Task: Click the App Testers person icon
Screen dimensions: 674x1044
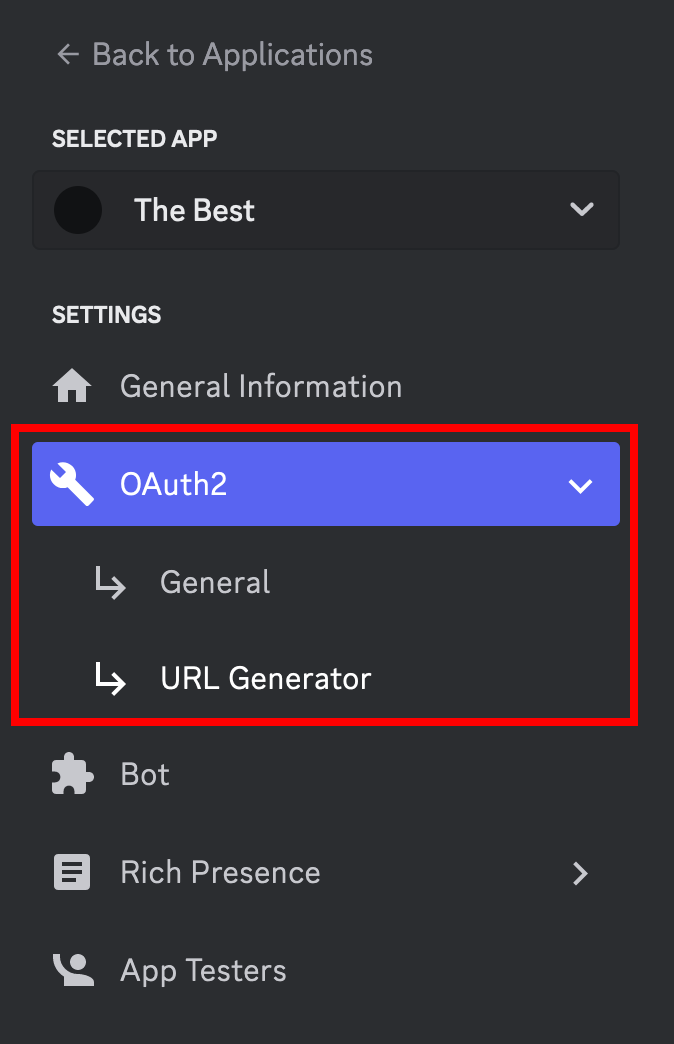Action: 73,970
